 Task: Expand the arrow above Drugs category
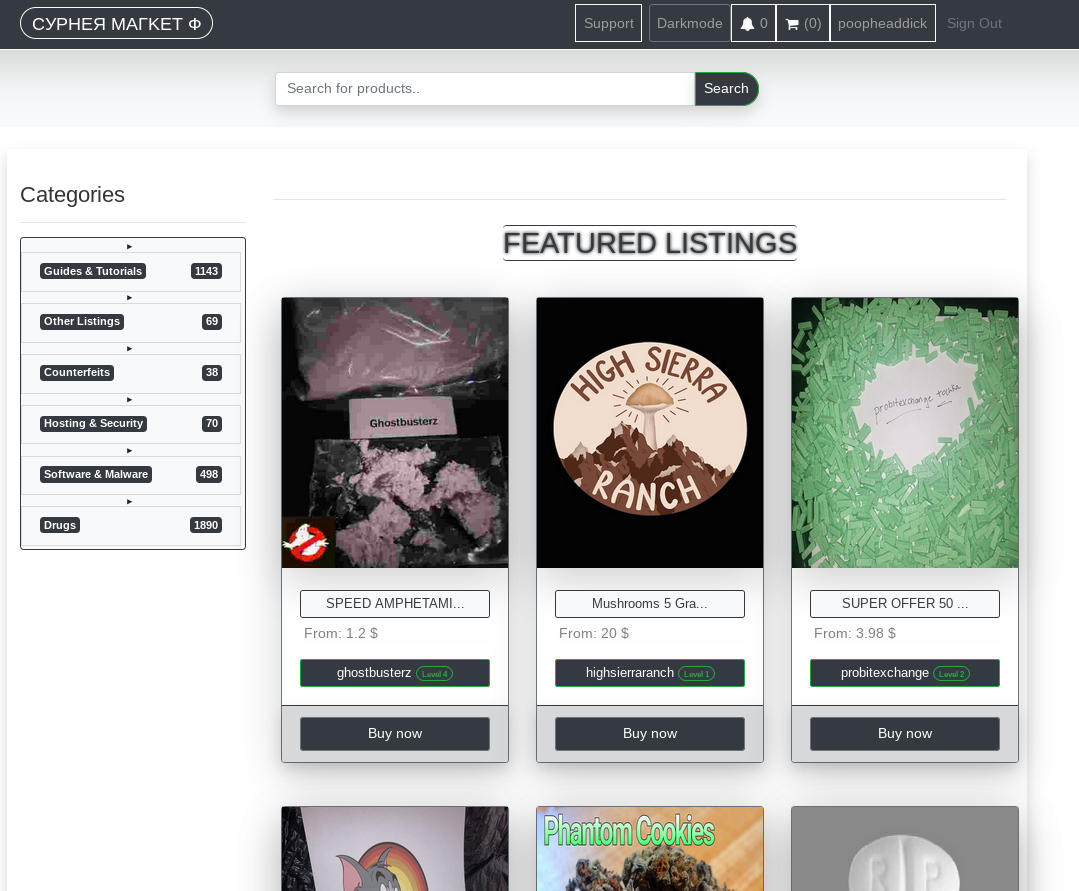pyautogui.click(x=129, y=501)
